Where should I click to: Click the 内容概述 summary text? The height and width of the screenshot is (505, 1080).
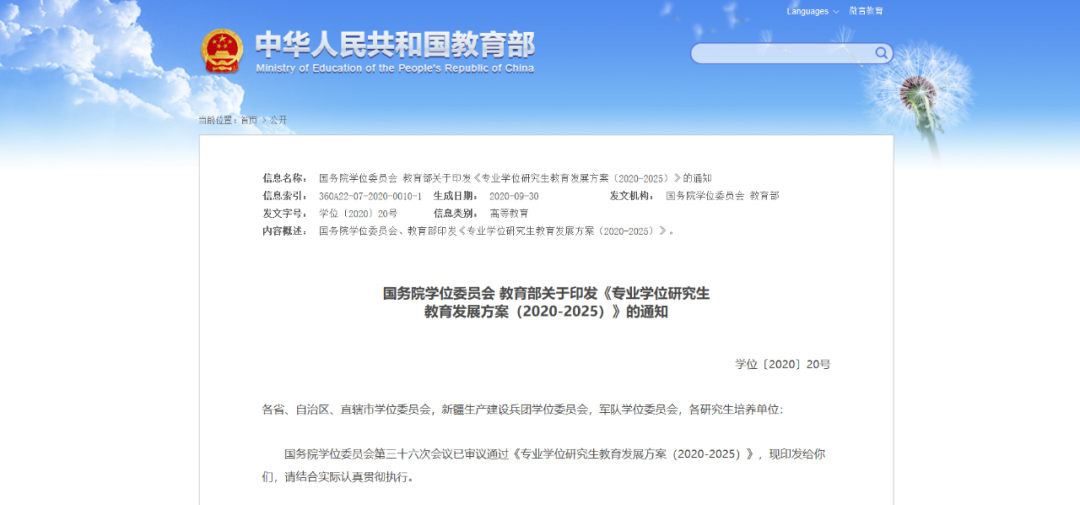click(495, 231)
